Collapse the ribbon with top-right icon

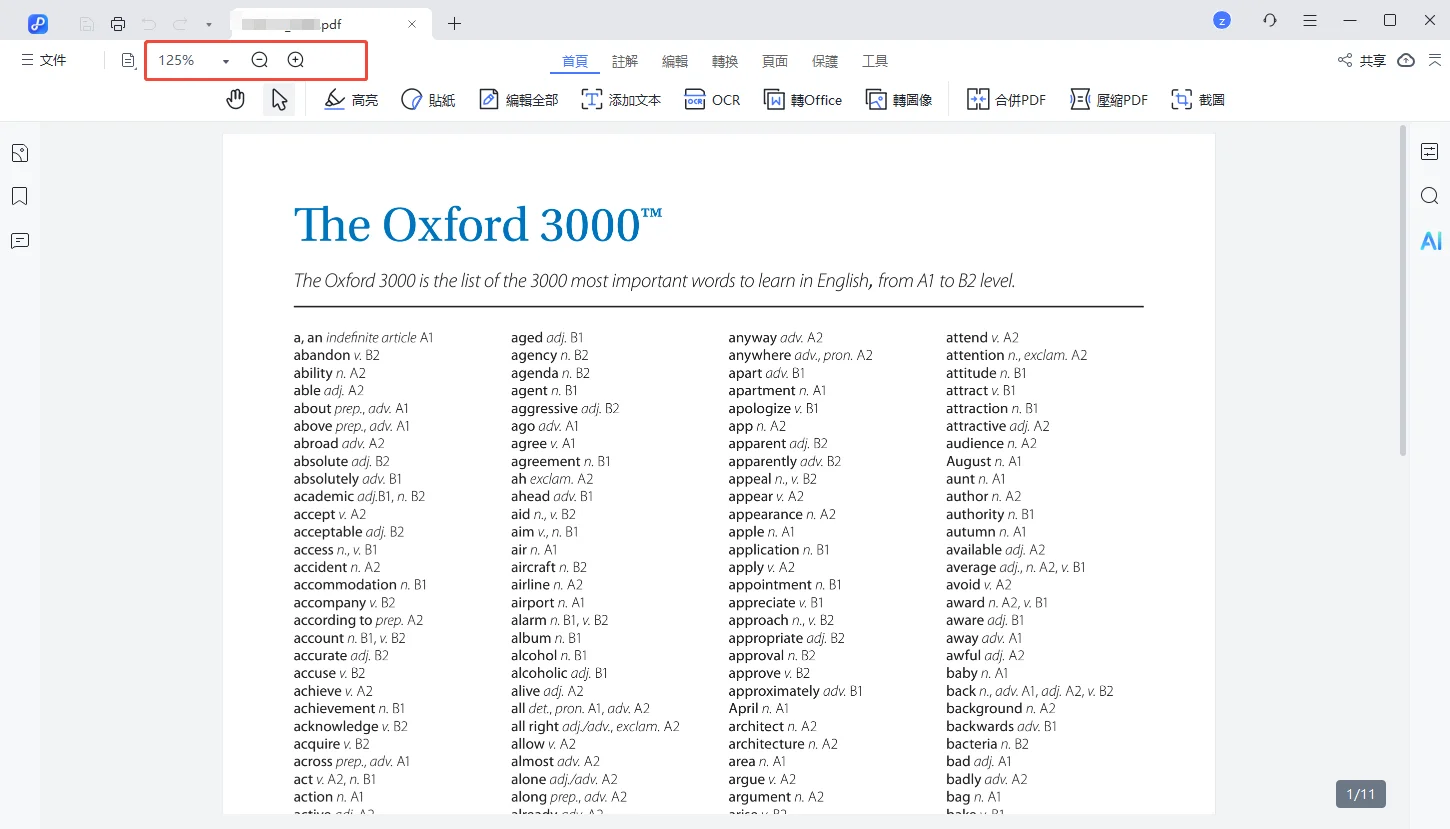(x=1434, y=61)
